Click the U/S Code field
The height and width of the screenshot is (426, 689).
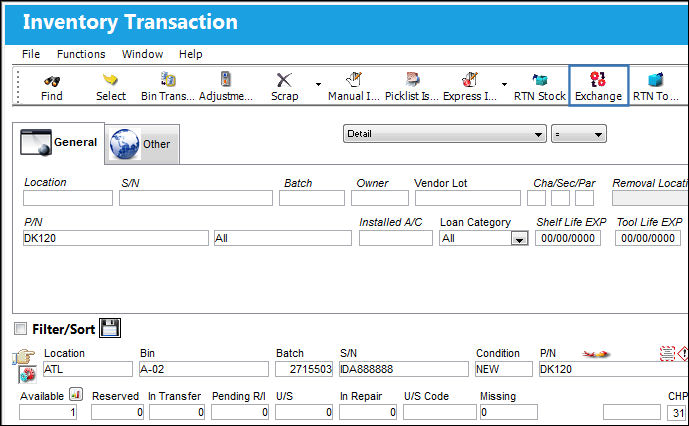(x=440, y=412)
